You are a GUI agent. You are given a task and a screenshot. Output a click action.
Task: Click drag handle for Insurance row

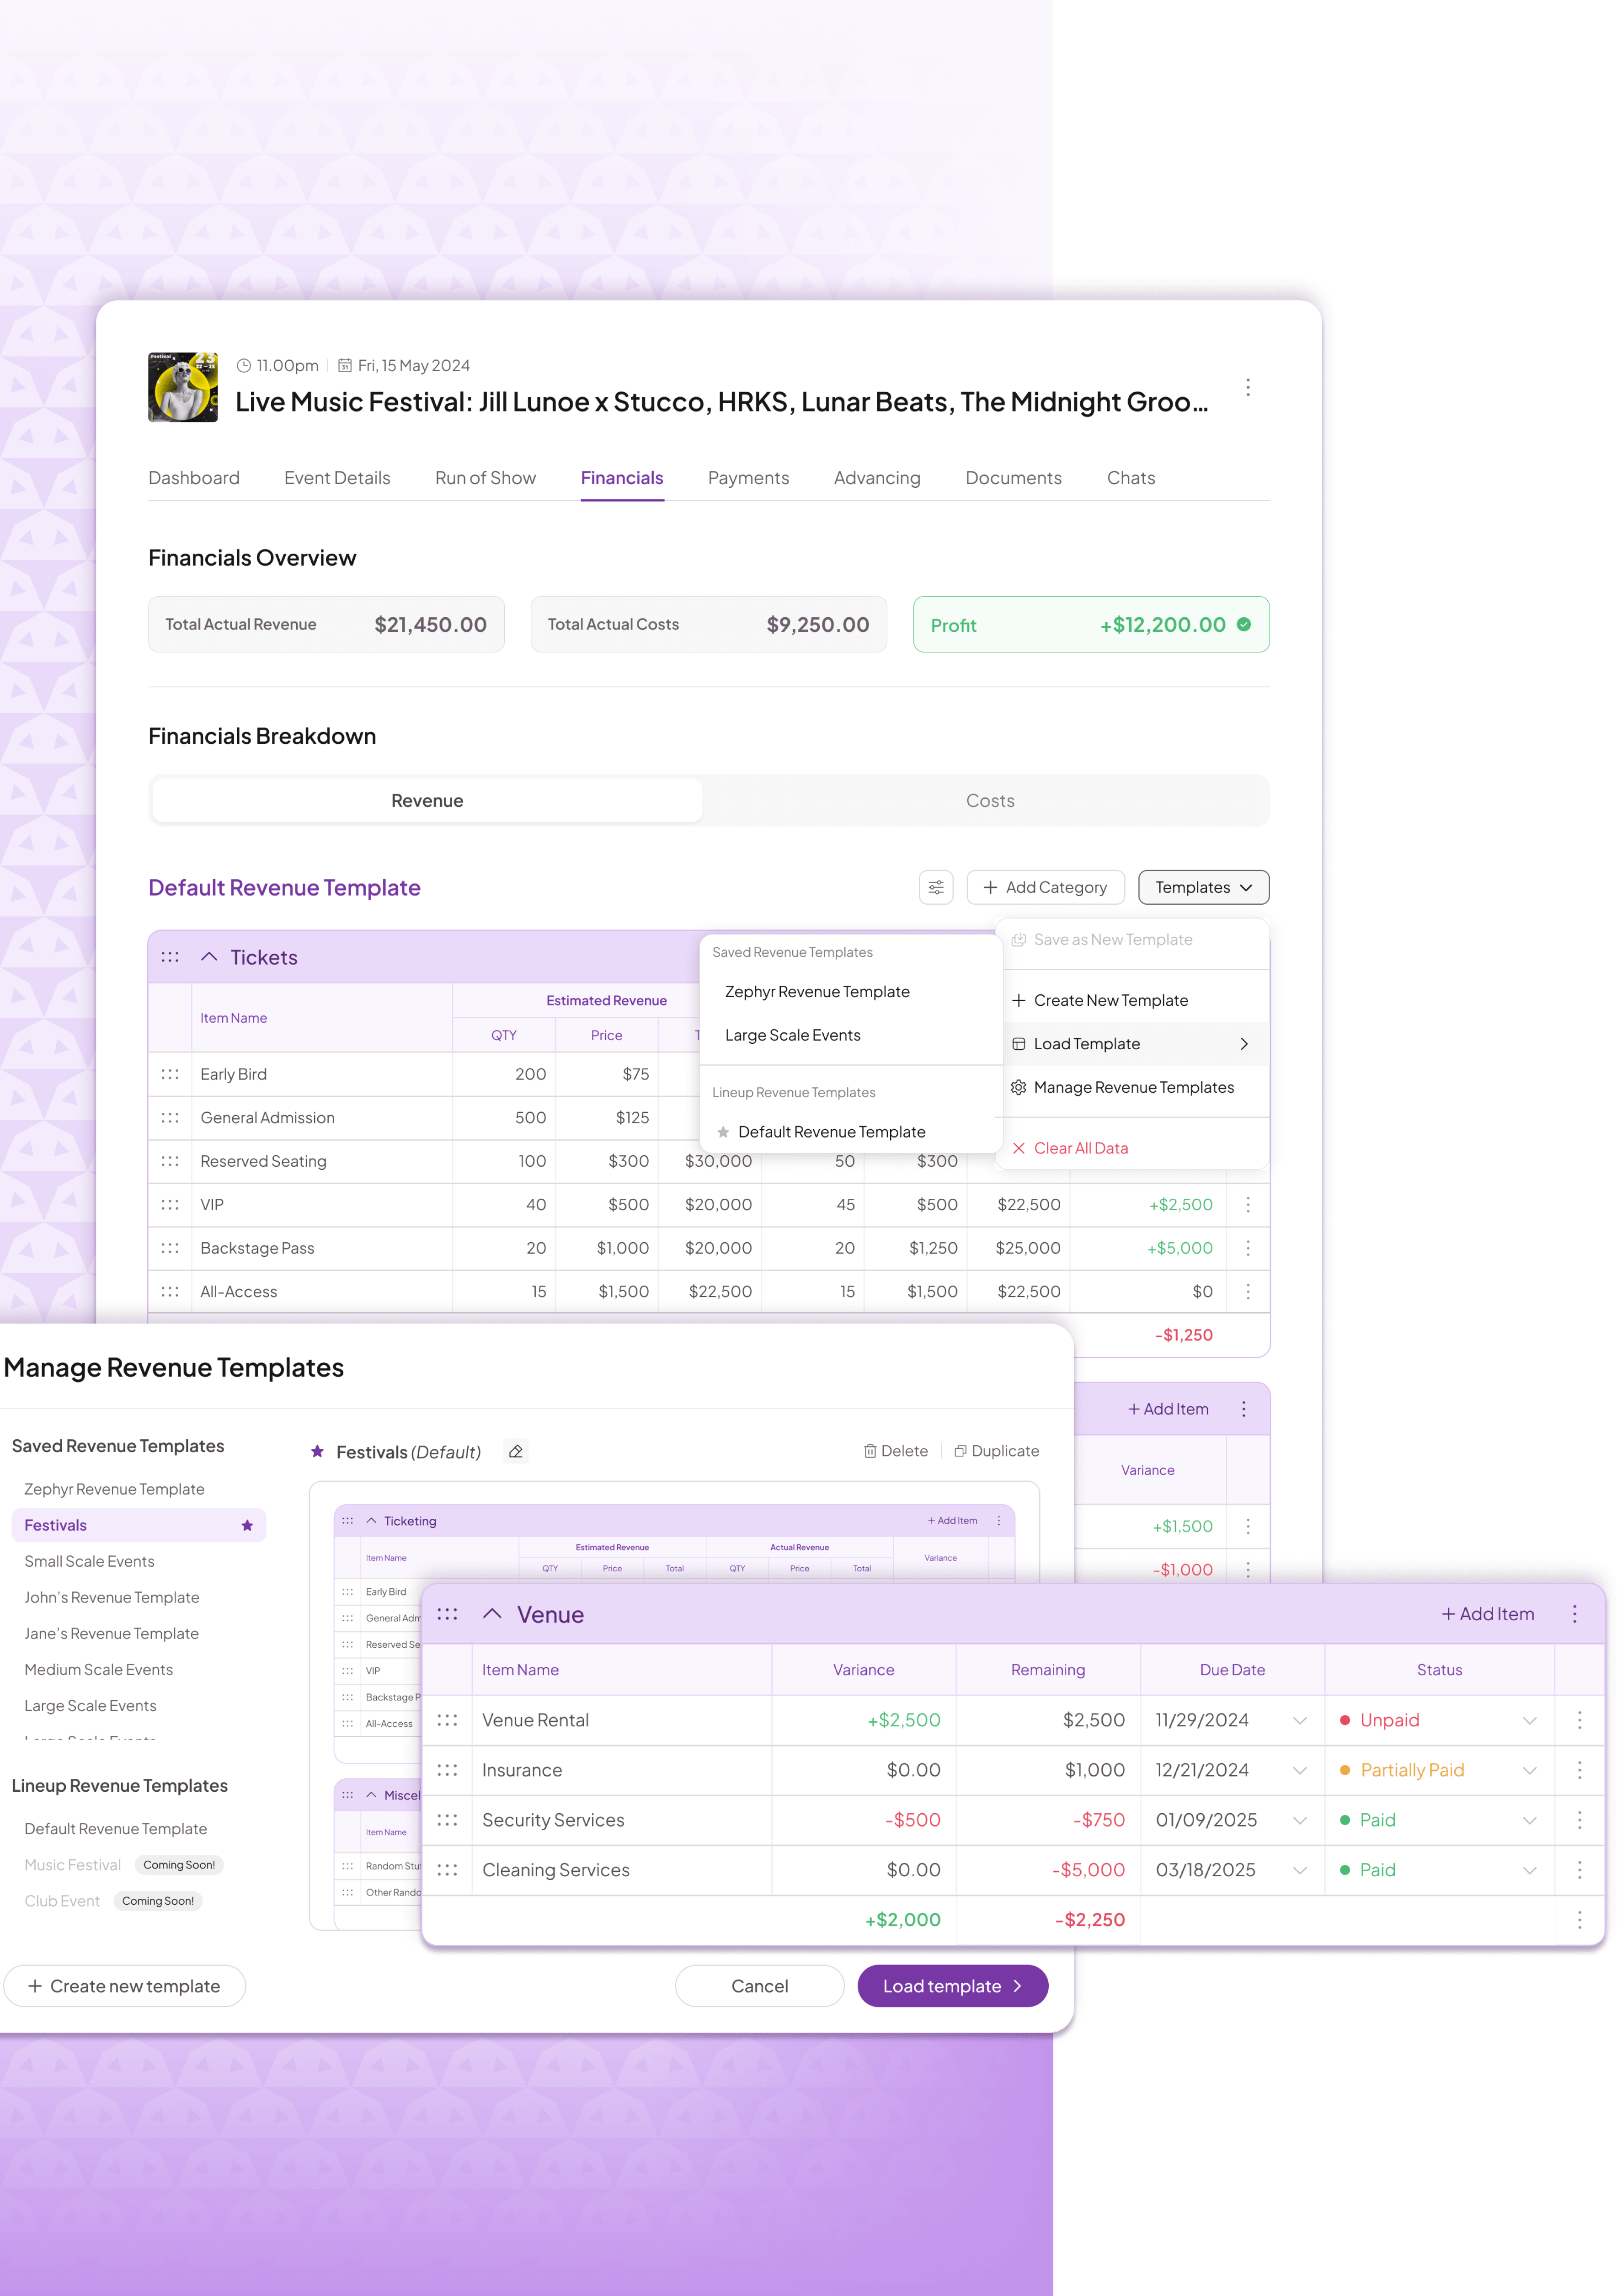click(x=447, y=1770)
